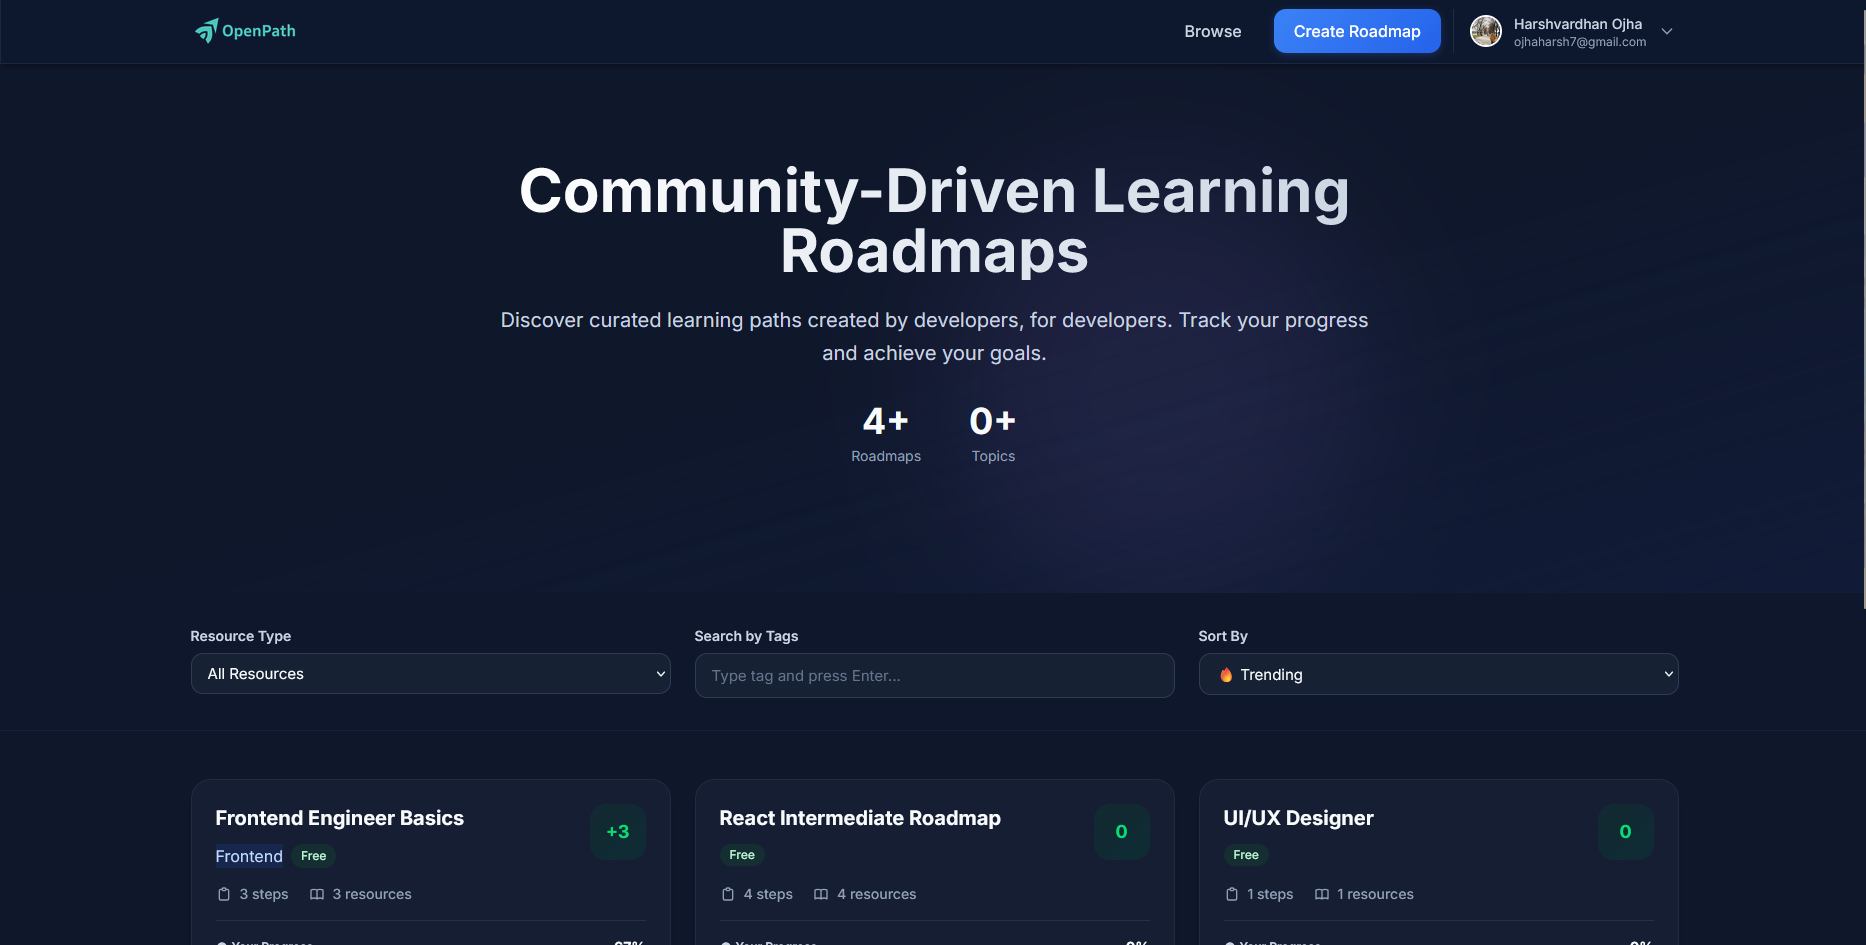
Task: Click the clipboard icon on React Intermediate Roadmap card
Action: click(x=728, y=894)
